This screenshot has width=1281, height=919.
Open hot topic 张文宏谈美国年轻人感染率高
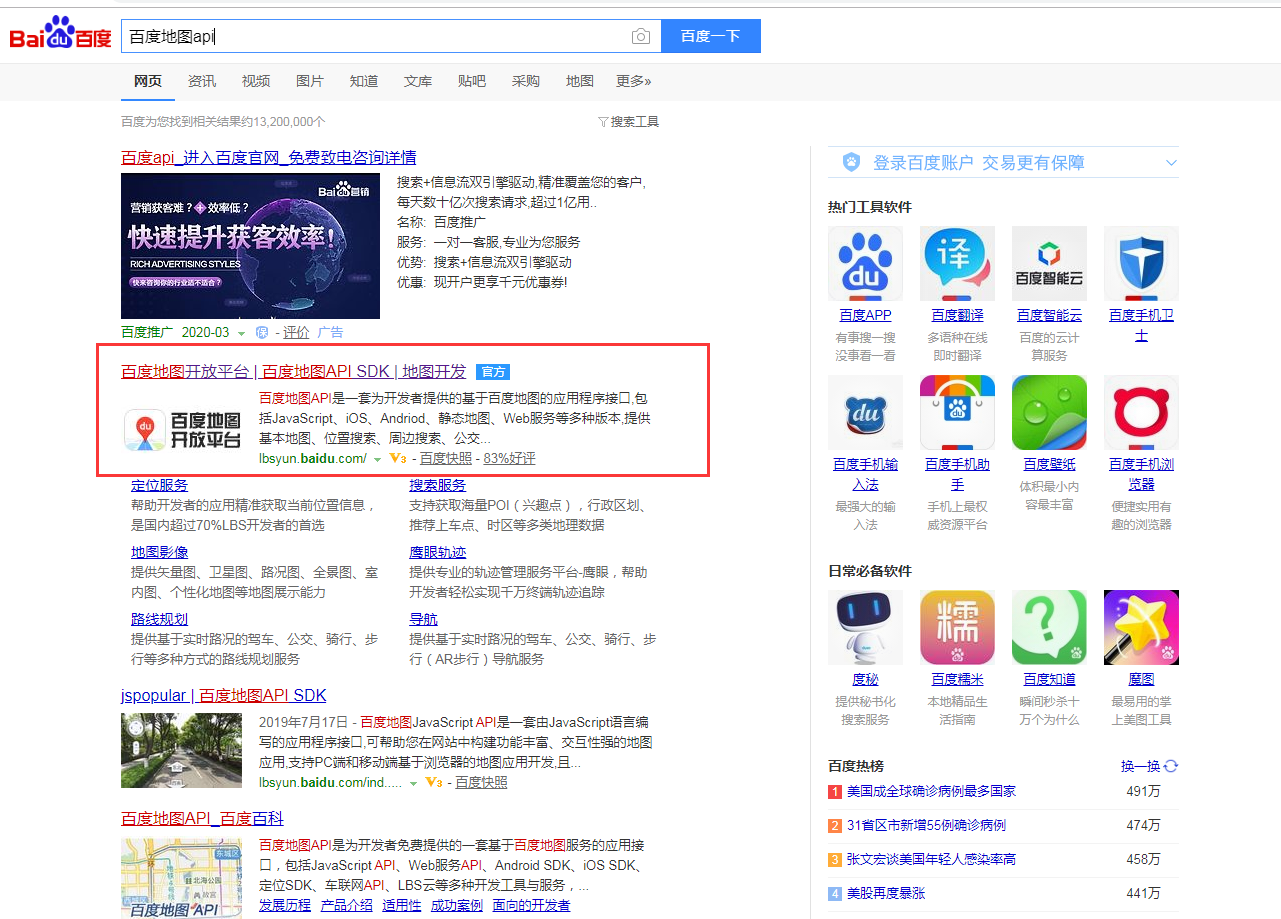coord(931,860)
